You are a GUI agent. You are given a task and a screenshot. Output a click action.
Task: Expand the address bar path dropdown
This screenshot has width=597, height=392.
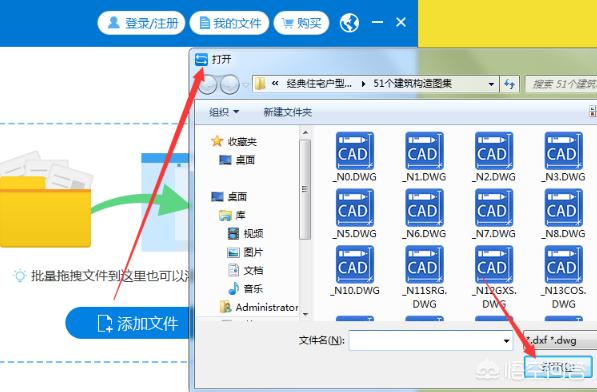coord(491,84)
